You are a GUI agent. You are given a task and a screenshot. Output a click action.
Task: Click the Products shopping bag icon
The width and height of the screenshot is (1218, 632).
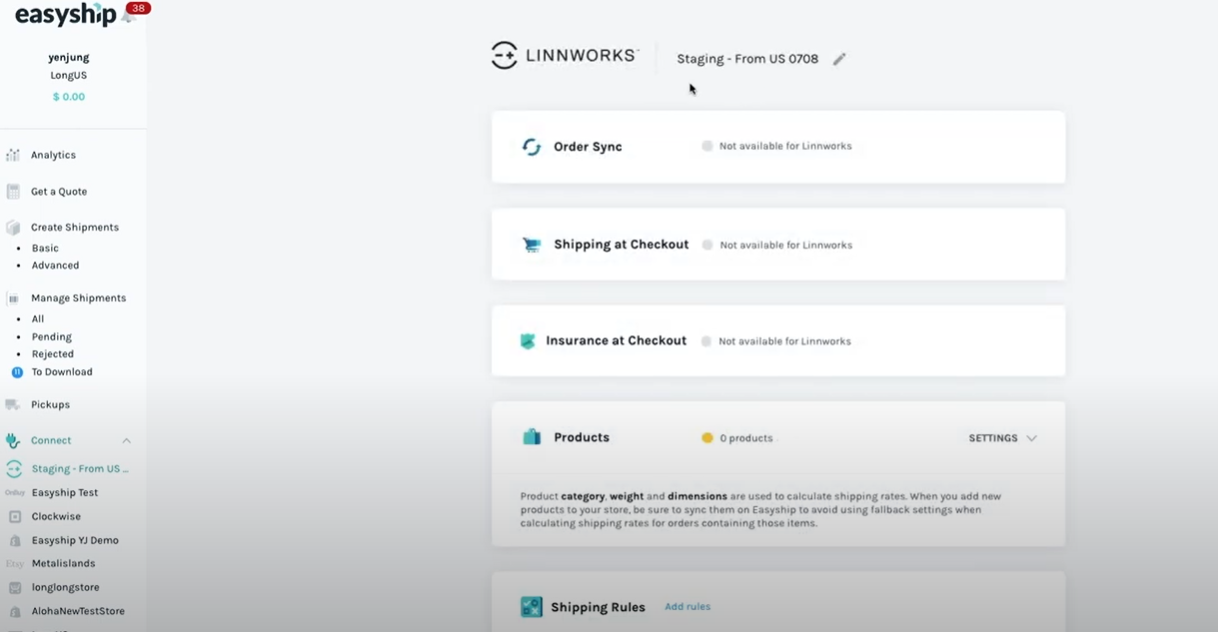[x=532, y=437]
